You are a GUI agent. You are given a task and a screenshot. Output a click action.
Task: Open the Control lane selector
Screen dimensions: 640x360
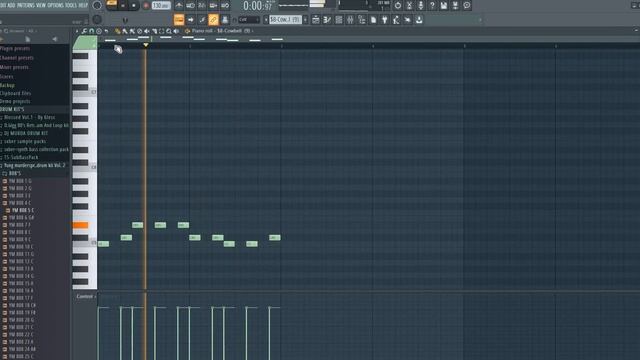click(x=85, y=296)
